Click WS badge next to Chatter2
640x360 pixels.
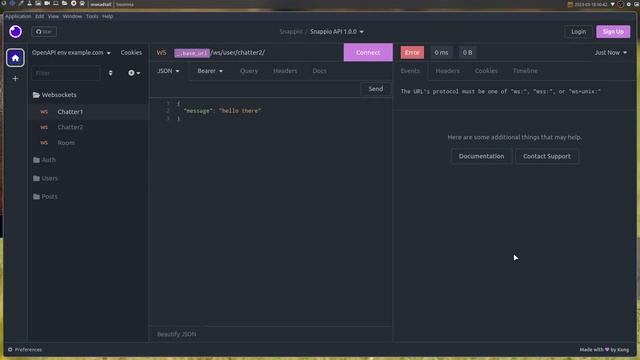pyautogui.click(x=44, y=127)
